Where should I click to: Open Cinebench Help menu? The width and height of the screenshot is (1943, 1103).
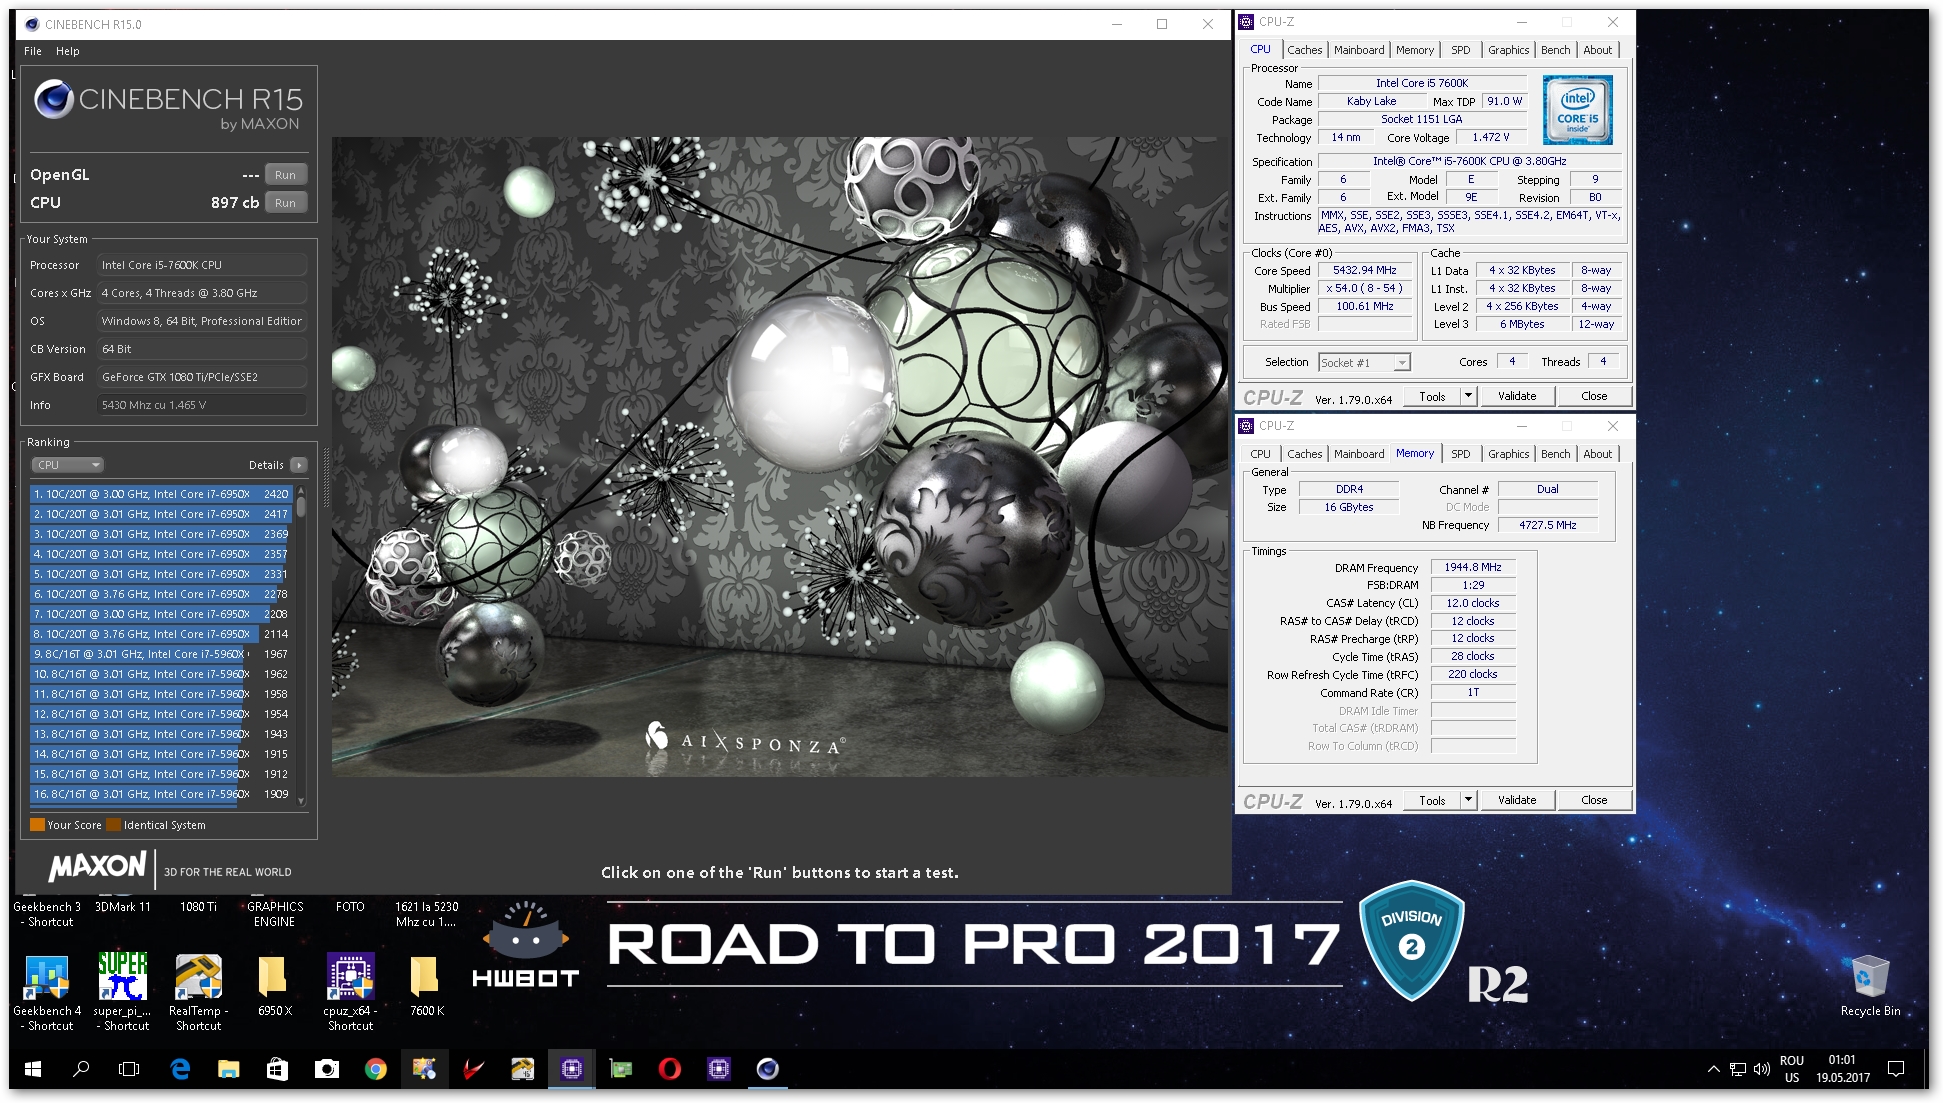pos(67,51)
